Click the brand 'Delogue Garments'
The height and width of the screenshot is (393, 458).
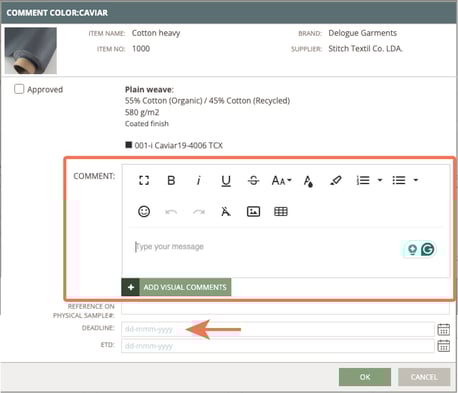tap(362, 33)
